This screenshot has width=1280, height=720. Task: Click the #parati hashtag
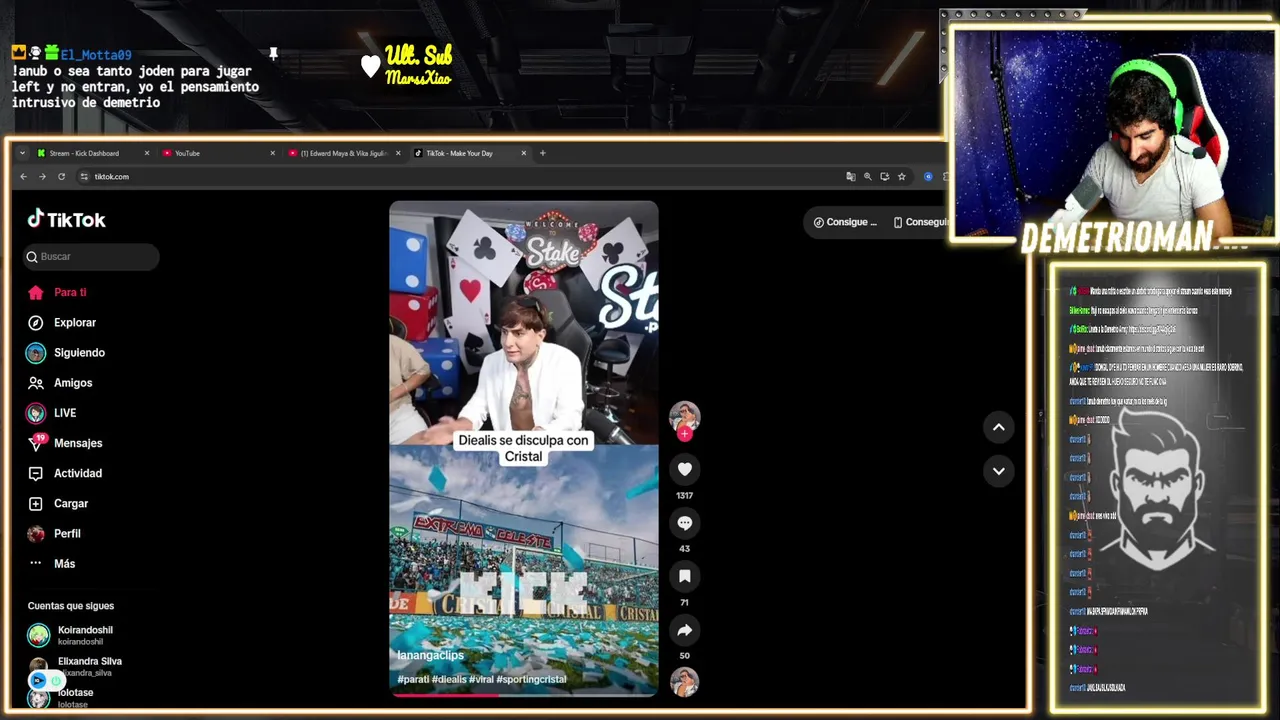413,679
